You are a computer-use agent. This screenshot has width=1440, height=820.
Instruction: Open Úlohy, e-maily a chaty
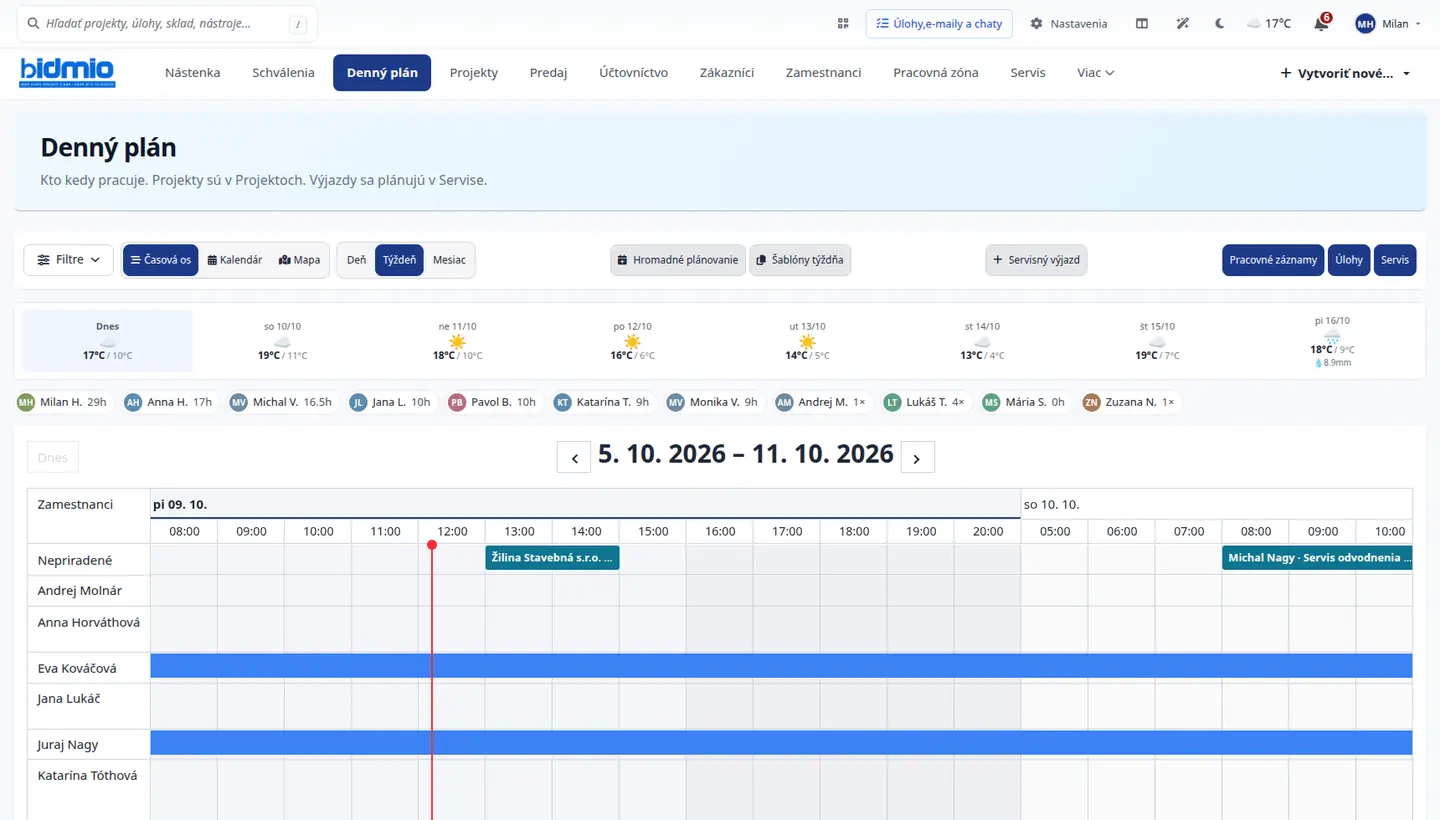pos(939,23)
